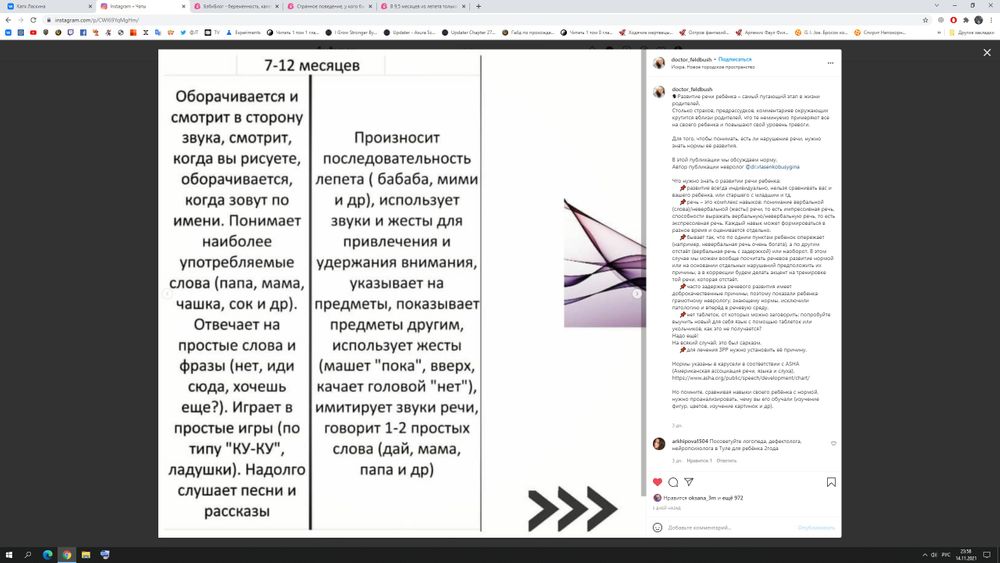Click "Подписаться" to follow doctor_feldbush
The height and width of the screenshot is (563, 1000).
pos(735,59)
